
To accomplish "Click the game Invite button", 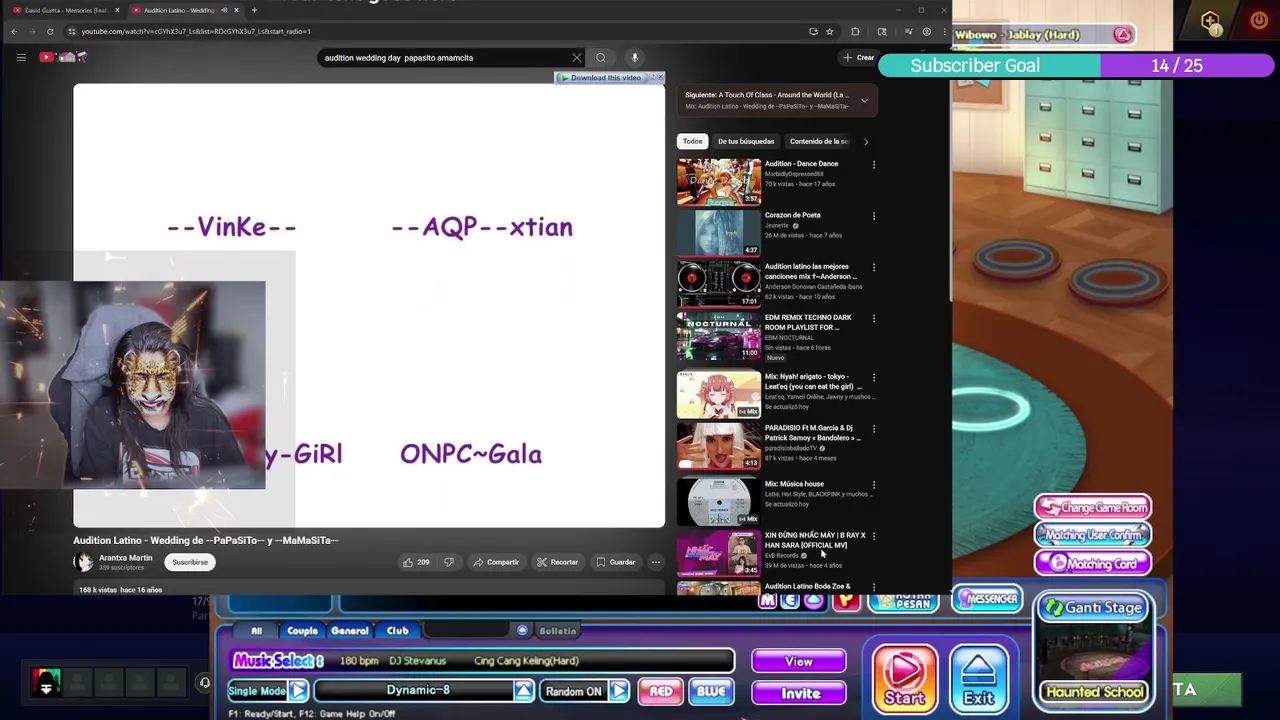I will click(x=799, y=693).
